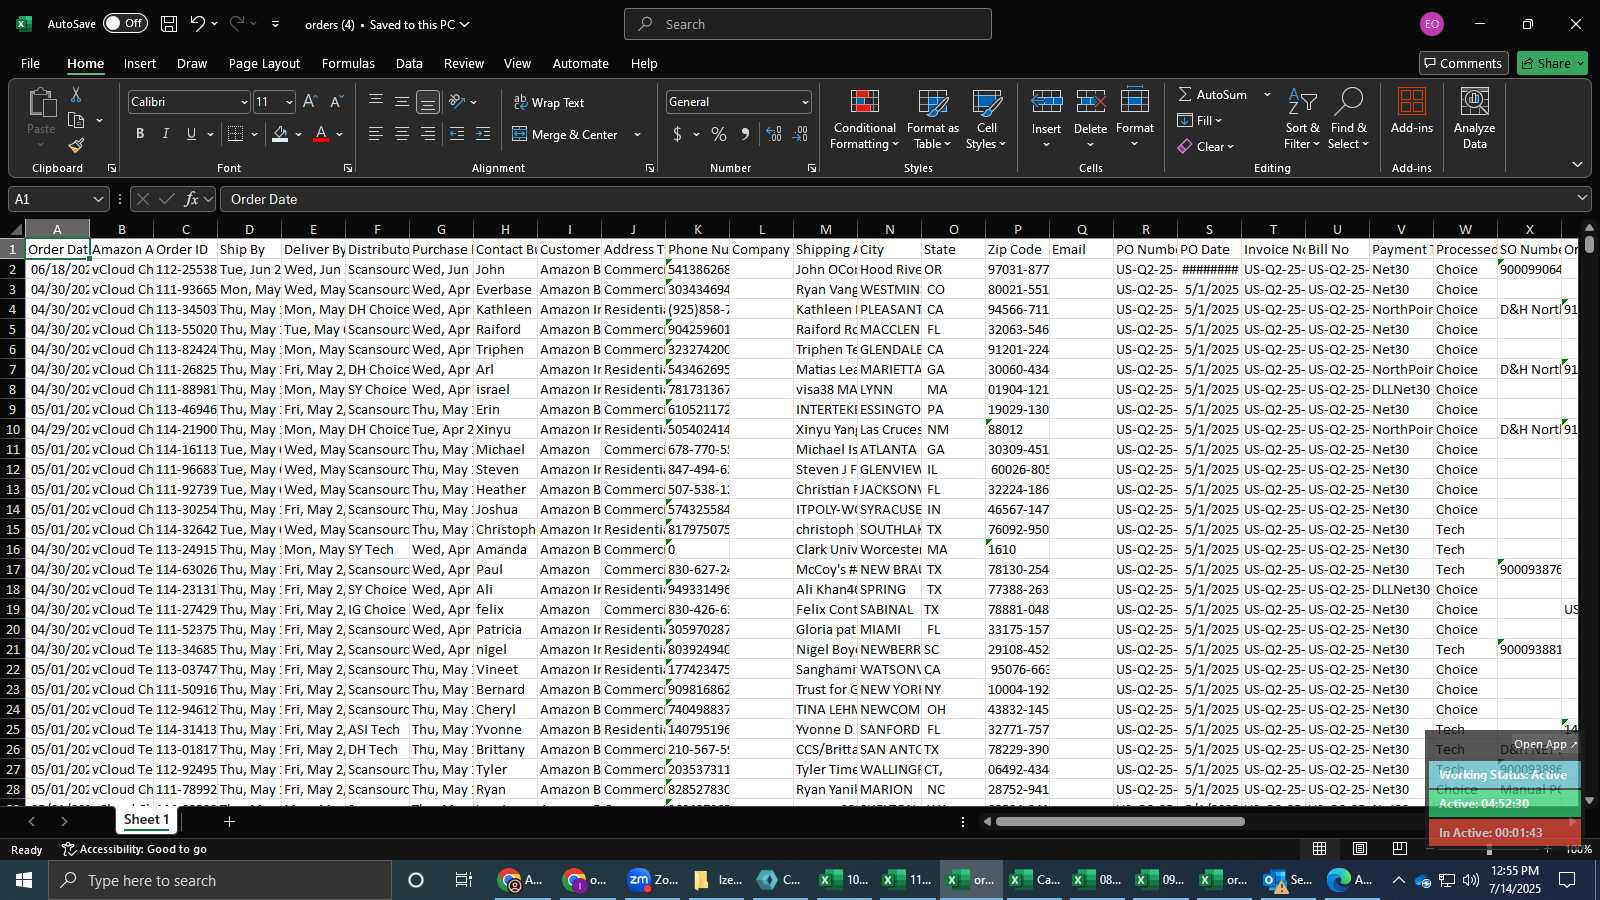Switch to the Insert tab
This screenshot has width=1600, height=900.
[x=140, y=63]
